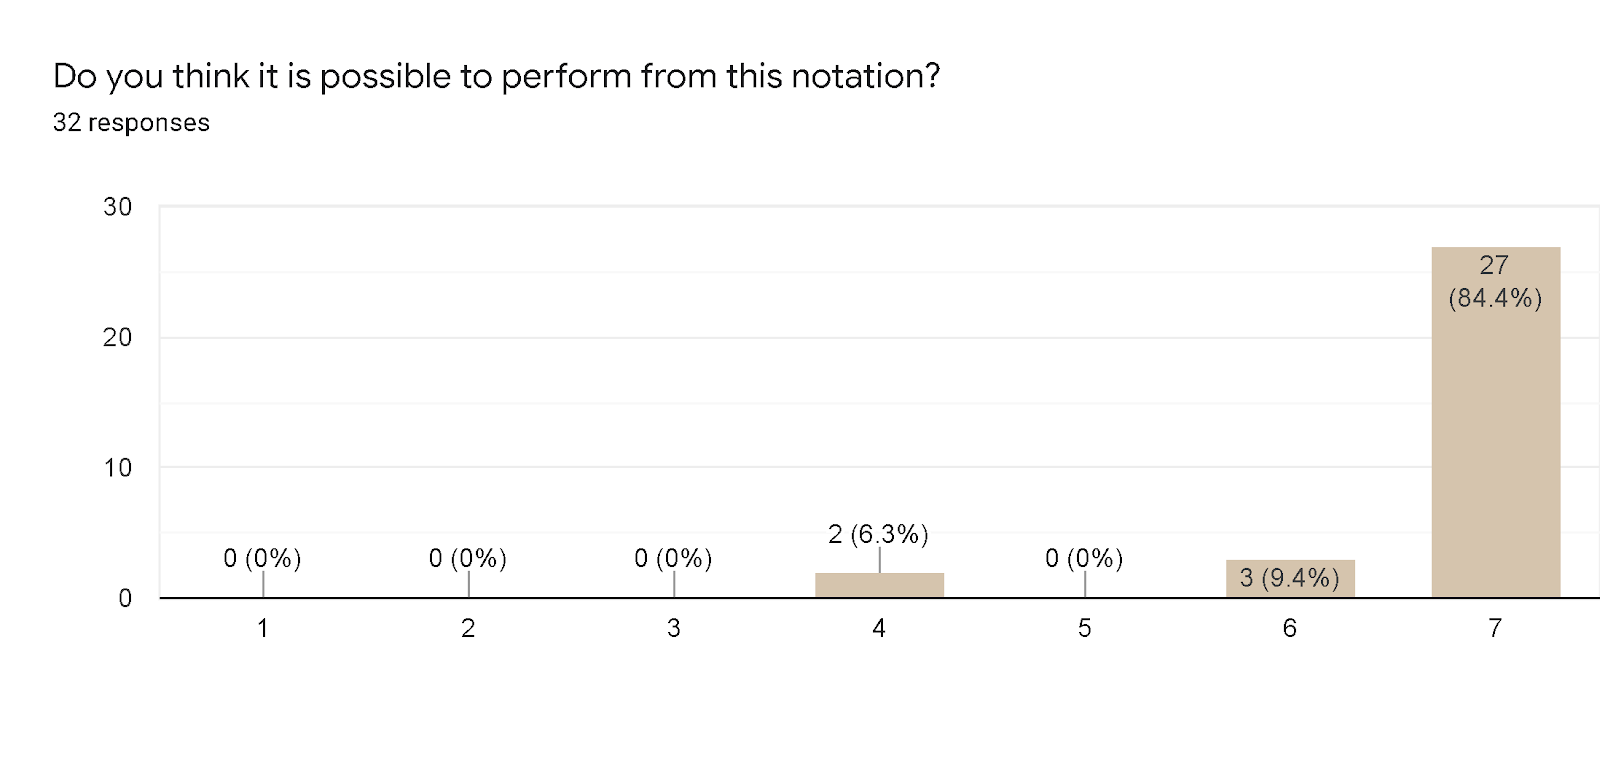This screenshot has width=1600, height=761.
Task: Click y-axis value 20
Action: pos(118,338)
